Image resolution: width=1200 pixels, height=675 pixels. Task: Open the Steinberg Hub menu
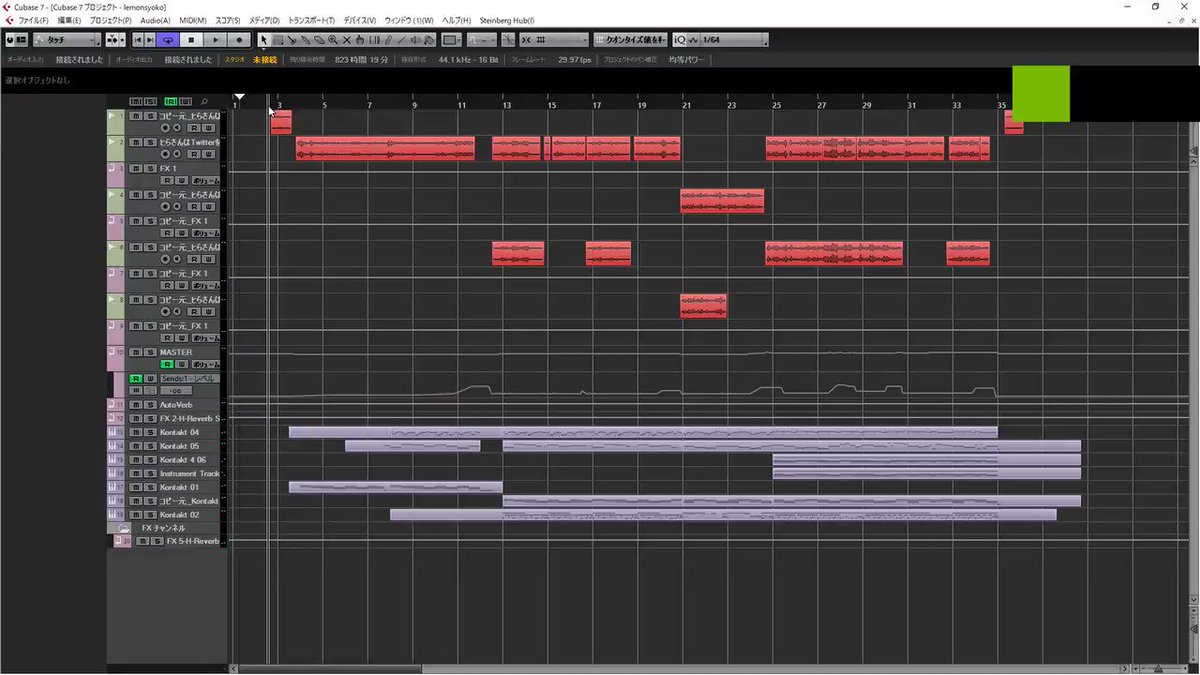pos(507,20)
